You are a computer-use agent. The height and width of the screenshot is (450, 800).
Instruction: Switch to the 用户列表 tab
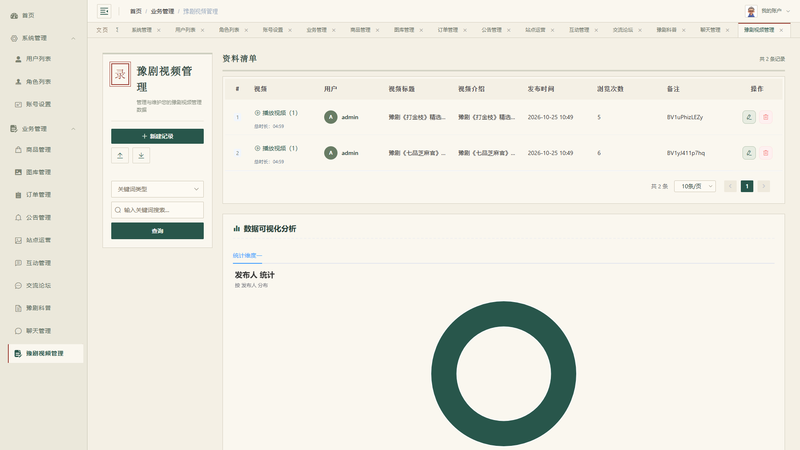tap(185, 30)
